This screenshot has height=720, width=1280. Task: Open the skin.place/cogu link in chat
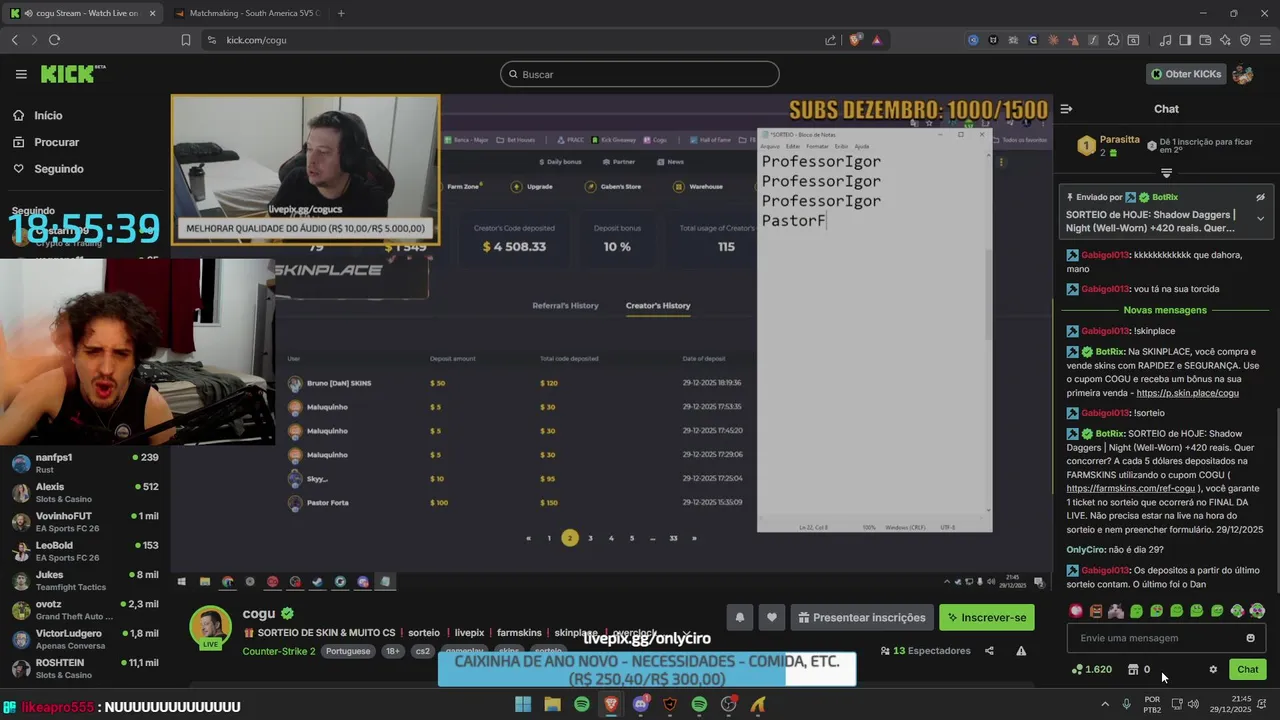click(1187, 393)
